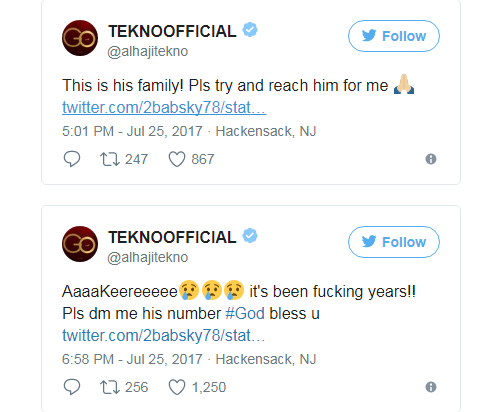The width and height of the screenshot is (478, 412).
Task: View first tweet's TEKNOOFFICIAL profile avatar
Action: pos(80,38)
